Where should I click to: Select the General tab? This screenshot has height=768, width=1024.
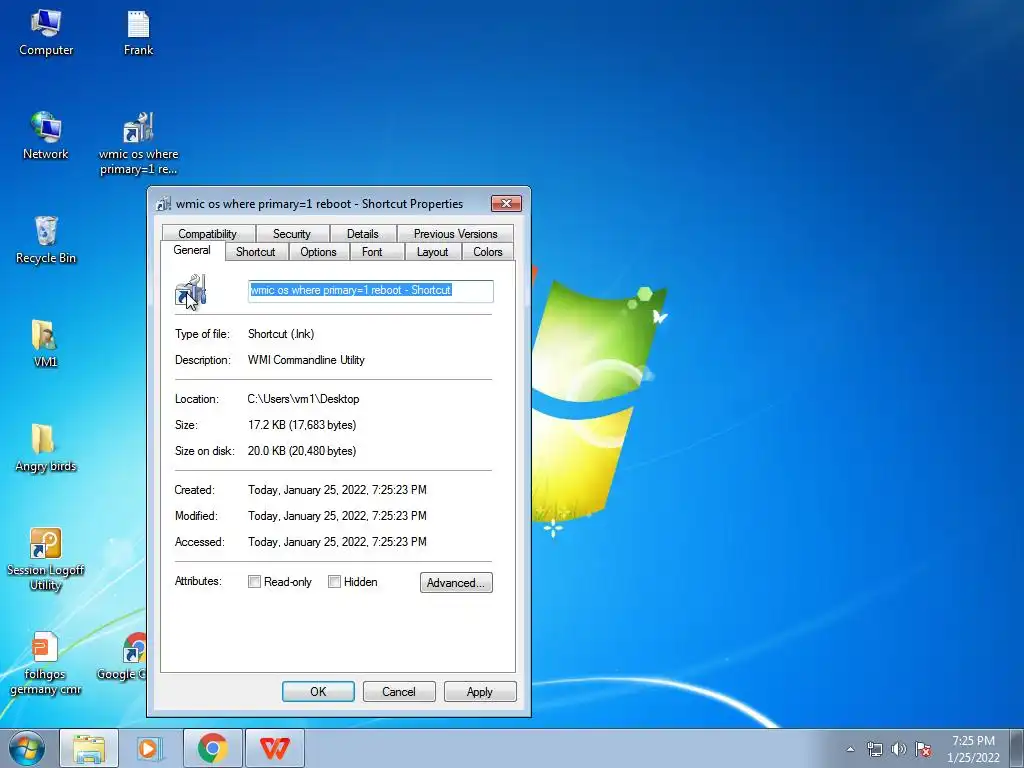coord(192,251)
